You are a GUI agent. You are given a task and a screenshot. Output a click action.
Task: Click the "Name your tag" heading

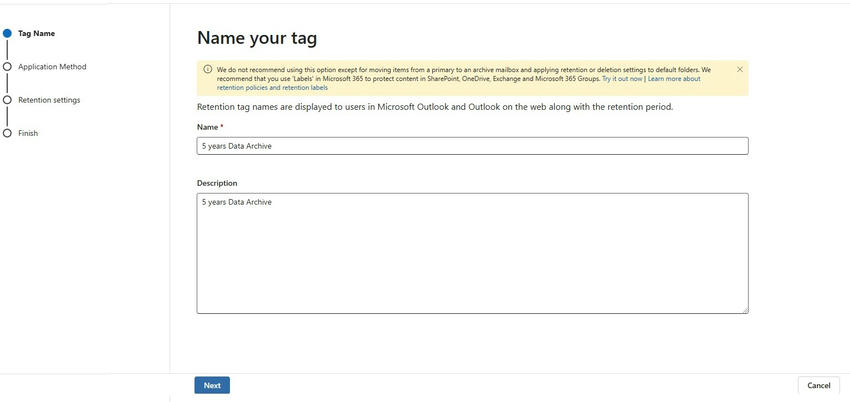[257, 38]
